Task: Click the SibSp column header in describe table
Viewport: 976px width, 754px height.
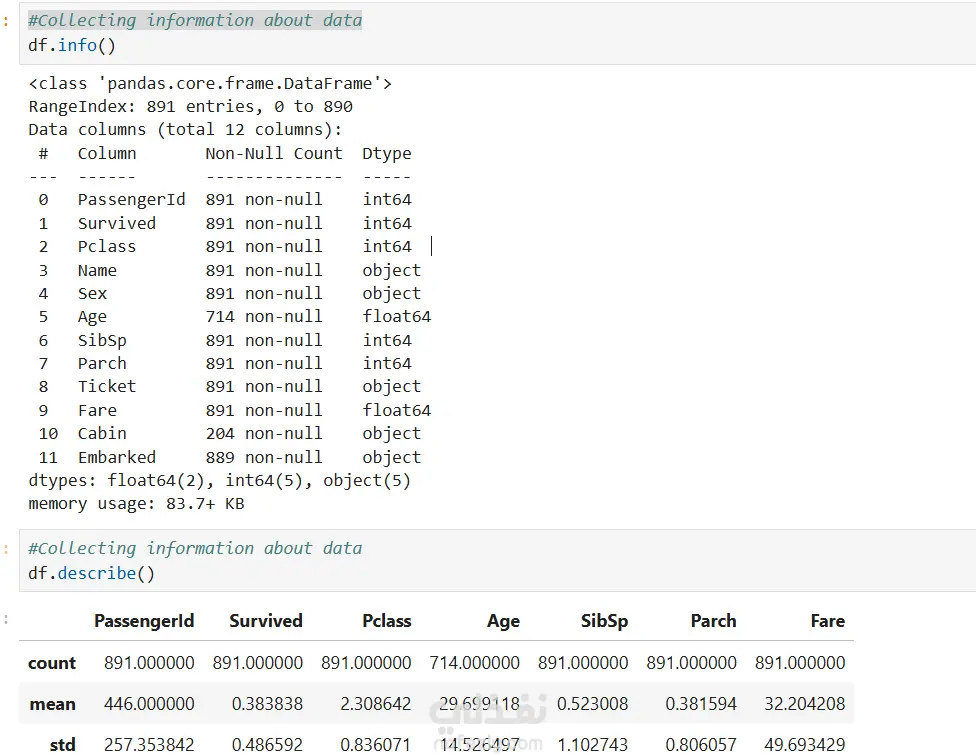Action: pos(604,621)
